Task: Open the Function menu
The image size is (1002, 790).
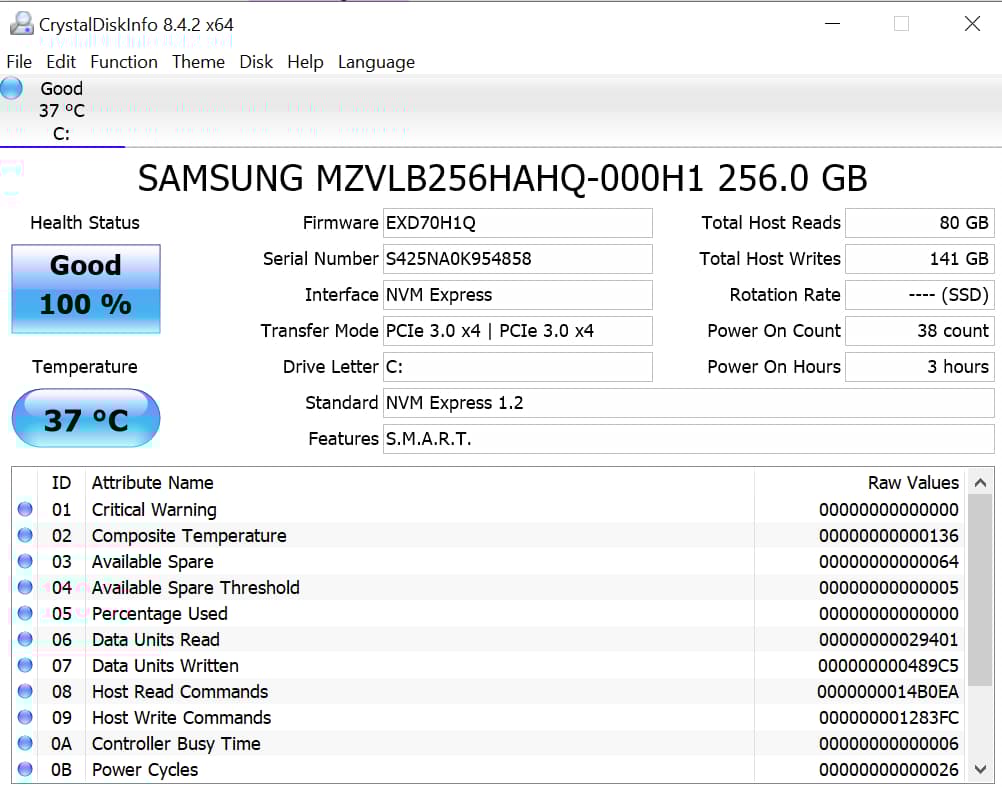Action: pos(123,62)
